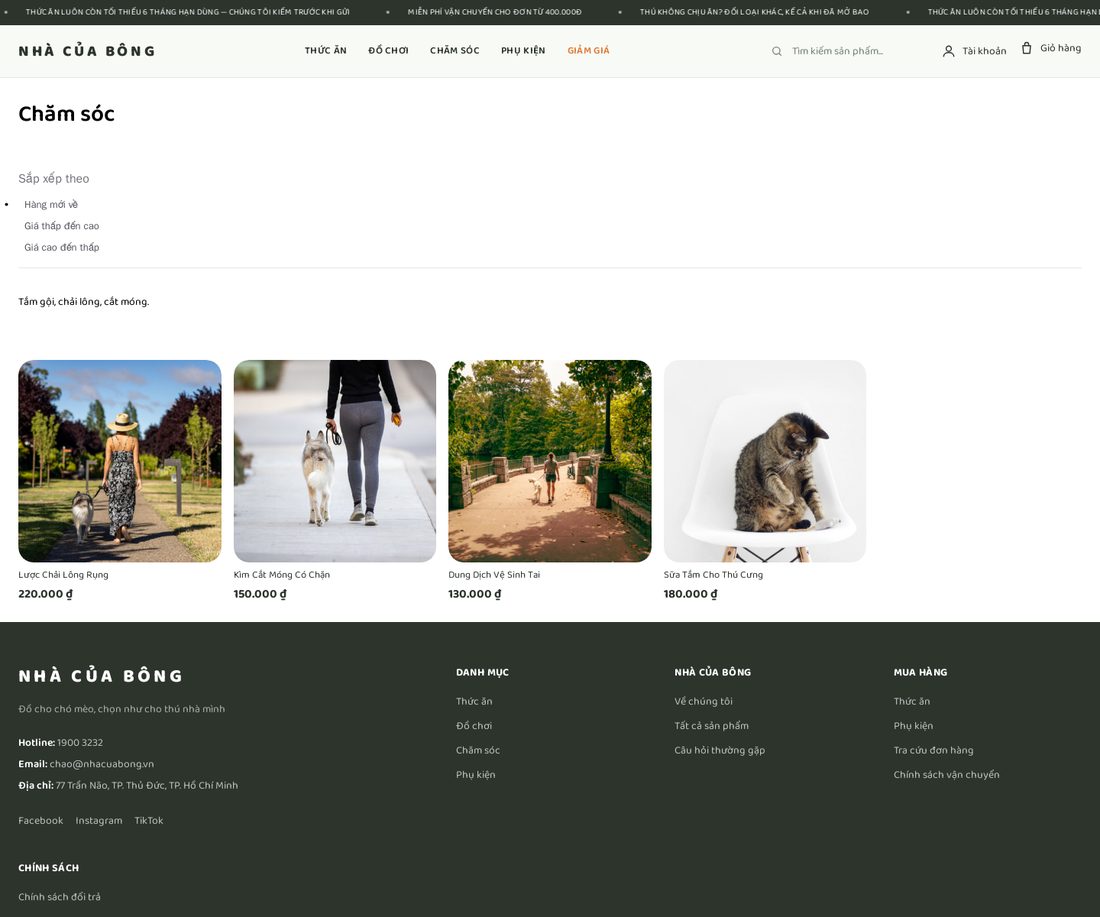
Task: Go home via Nhà Của Bông logo
Action: [x=87, y=51]
